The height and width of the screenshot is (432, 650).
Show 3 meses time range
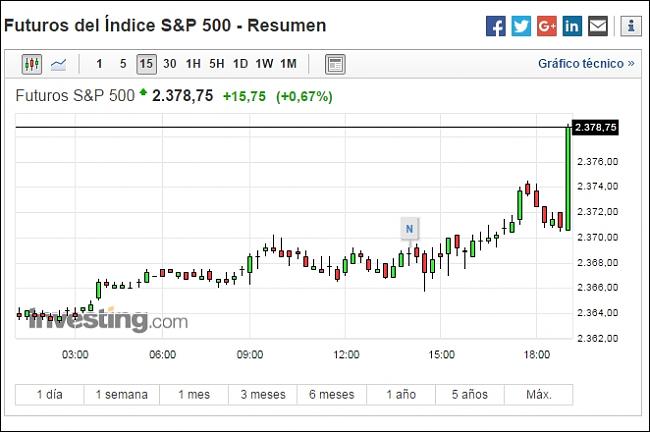tap(263, 395)
